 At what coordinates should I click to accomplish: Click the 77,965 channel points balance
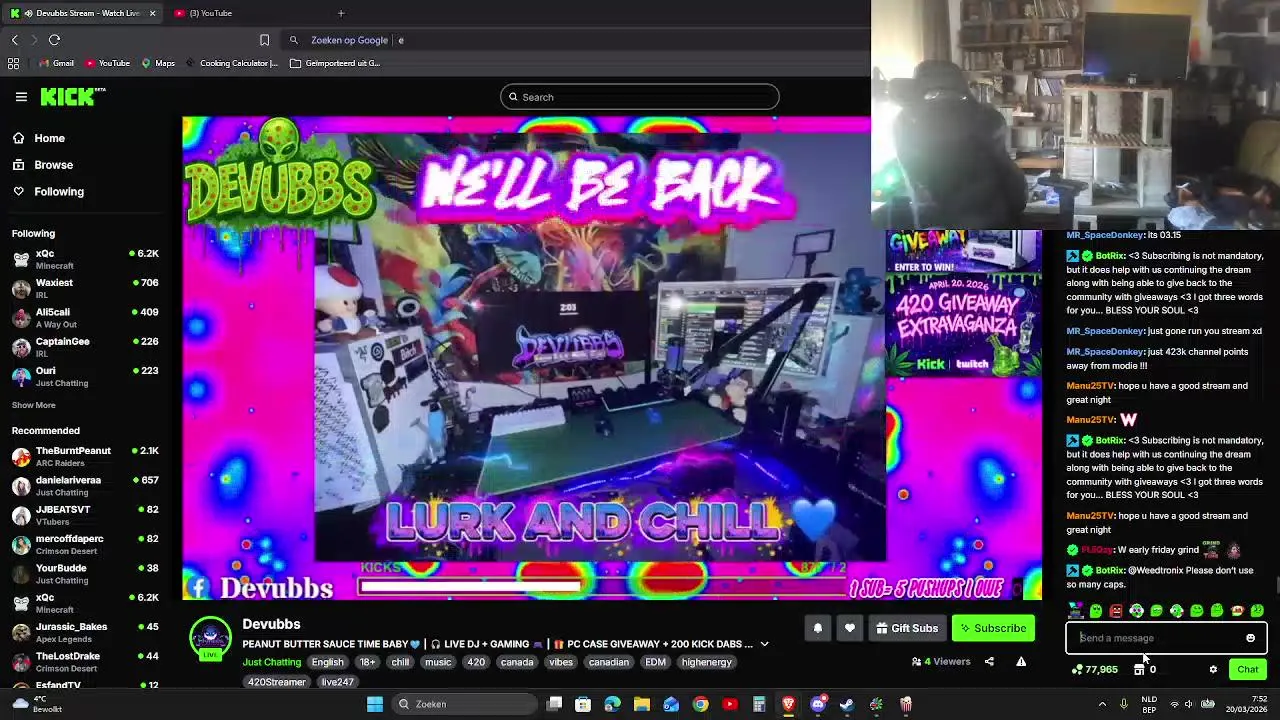(1095, 670)
